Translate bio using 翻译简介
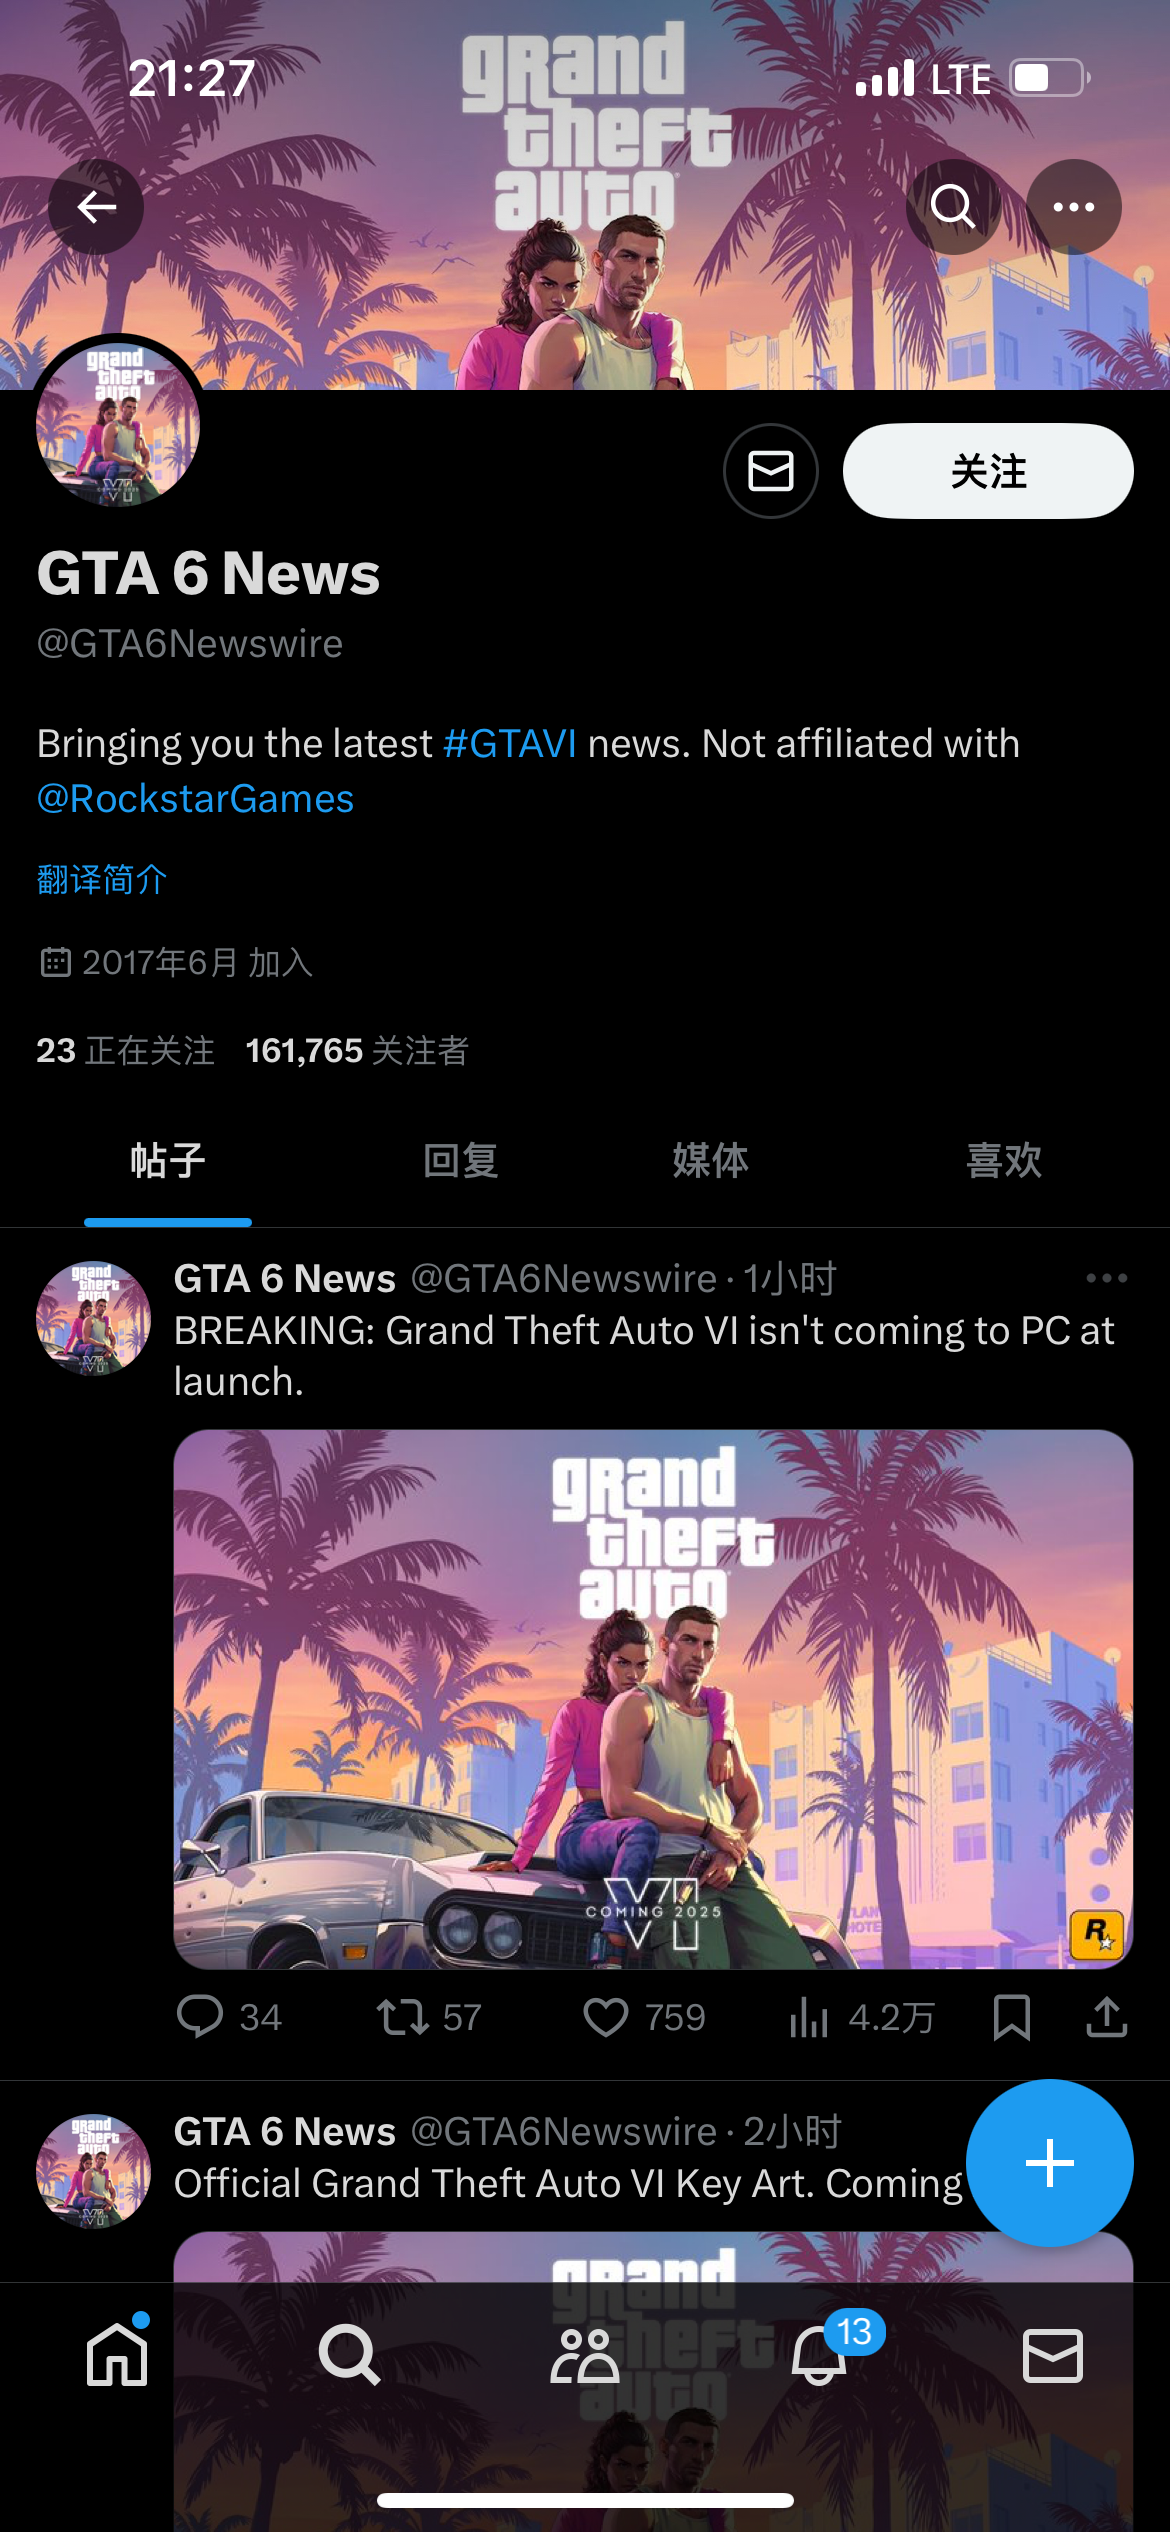This screenshot has height=2532, width=1170. pos(102,880)
